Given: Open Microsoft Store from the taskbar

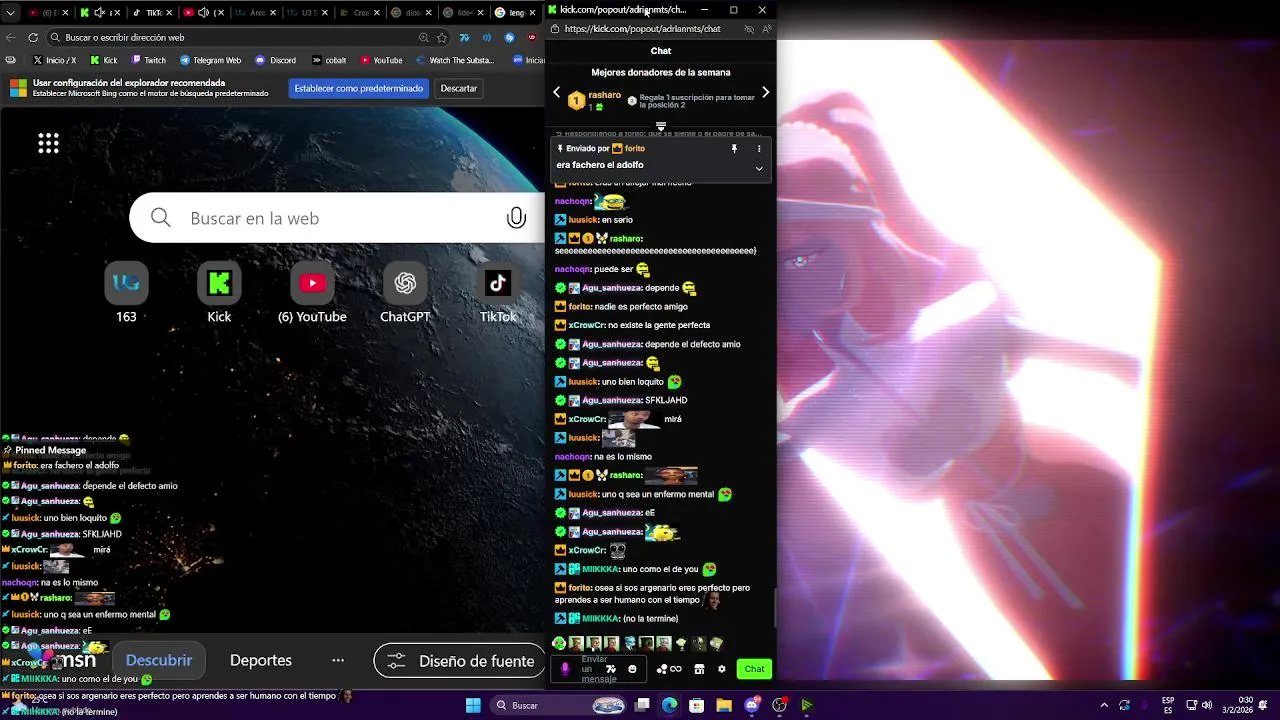Looking at the screenshot, I should [697, 705].
